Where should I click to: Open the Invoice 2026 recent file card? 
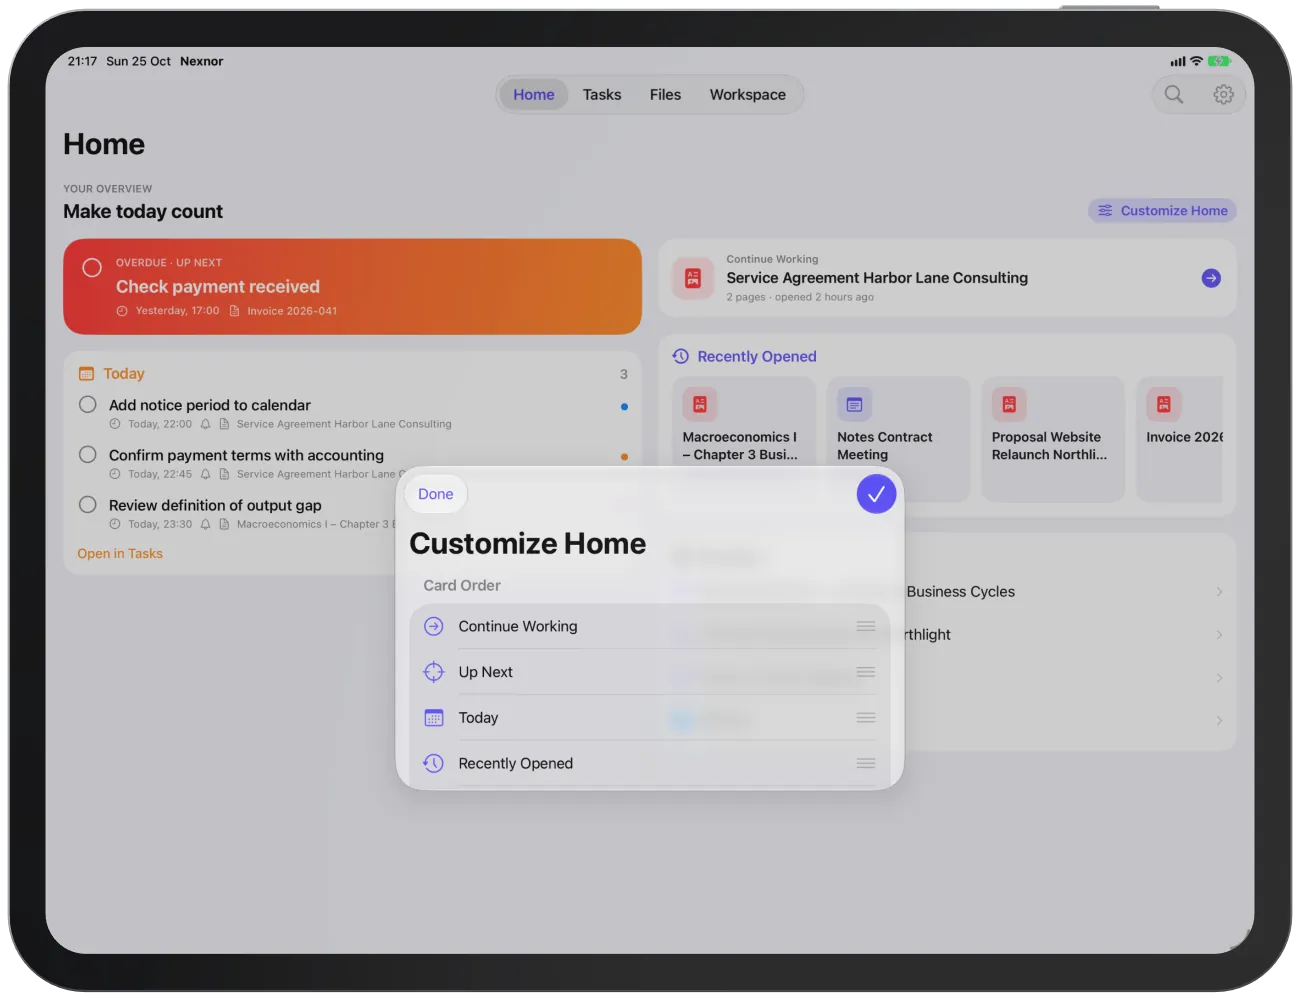tap(1180, 439)
